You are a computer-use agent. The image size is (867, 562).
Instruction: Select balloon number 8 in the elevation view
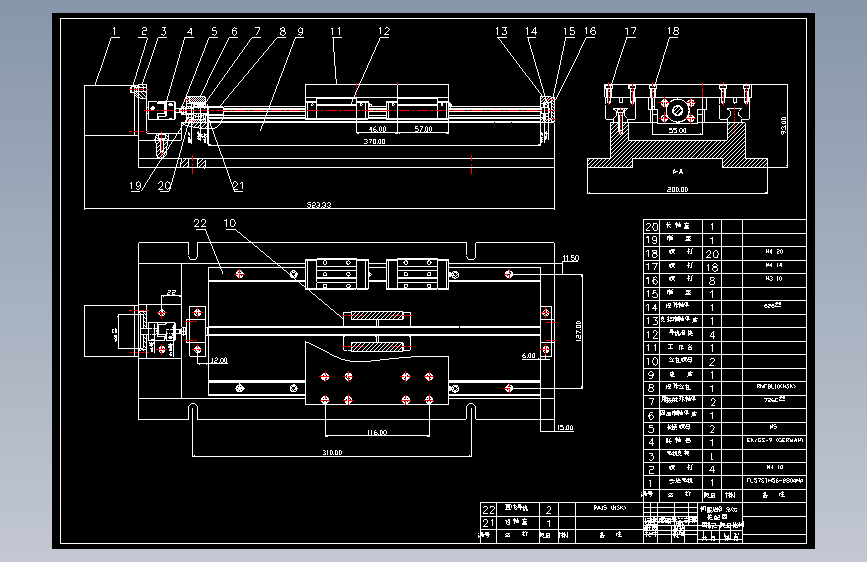coord(282,32)
